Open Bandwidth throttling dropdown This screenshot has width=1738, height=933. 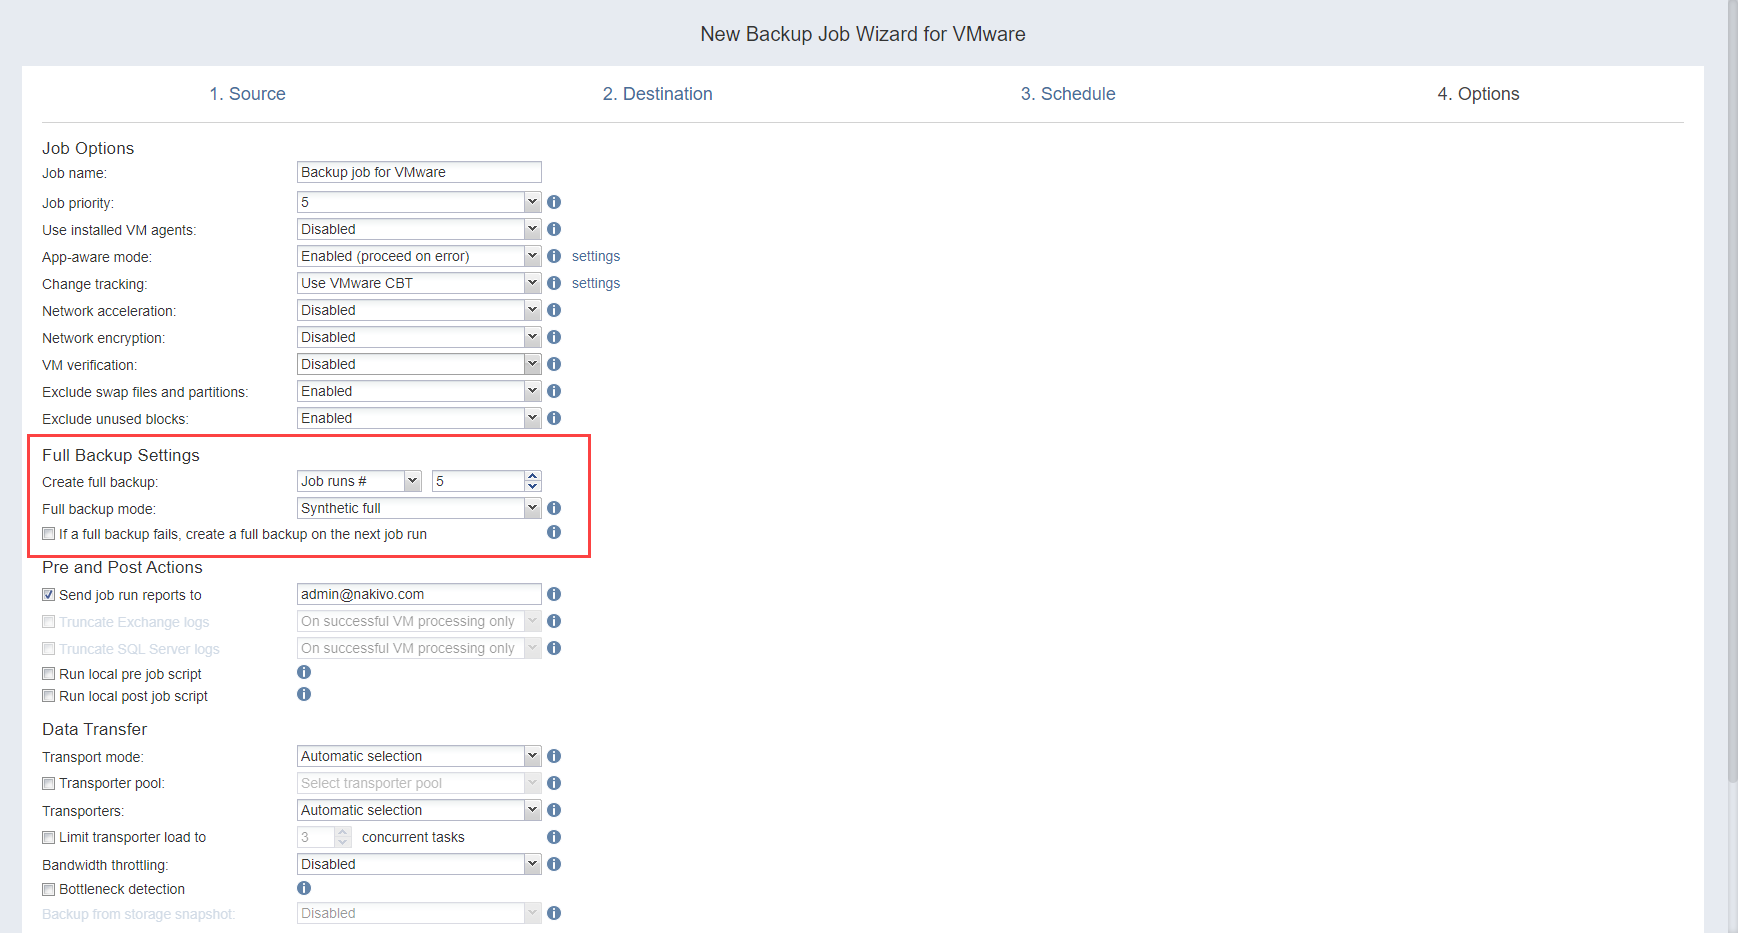419,864
